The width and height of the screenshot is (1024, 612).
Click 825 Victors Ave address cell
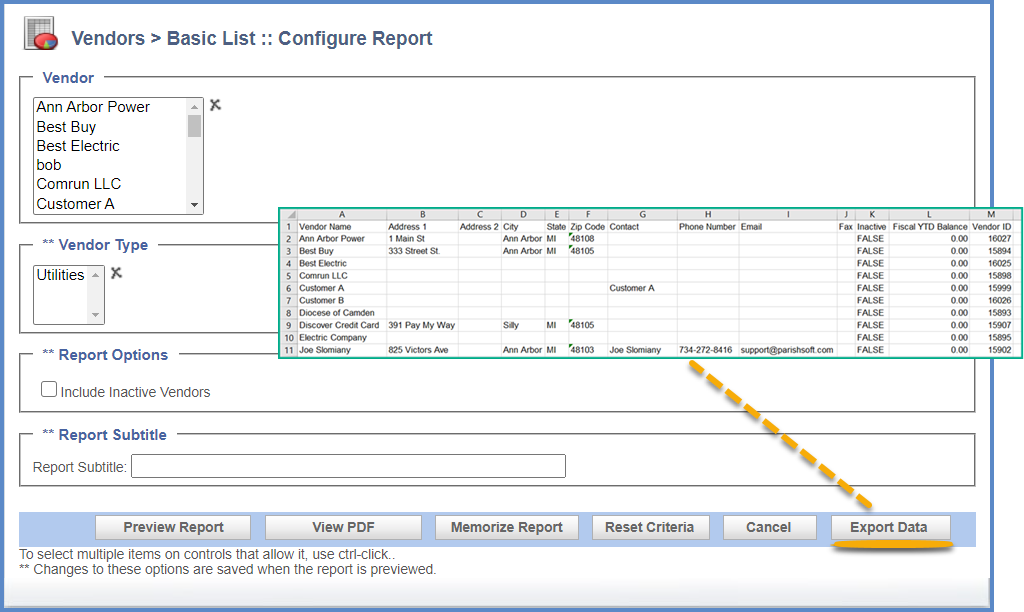[x=422, y=350]
